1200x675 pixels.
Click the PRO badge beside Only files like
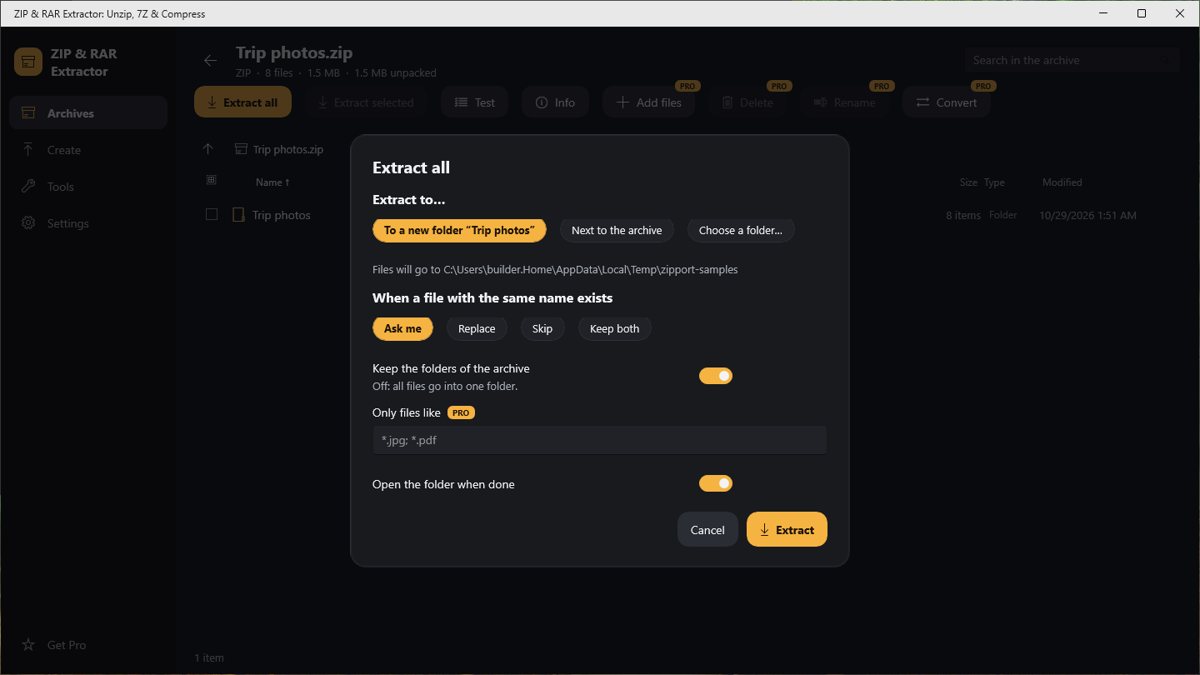coord(460,412)
